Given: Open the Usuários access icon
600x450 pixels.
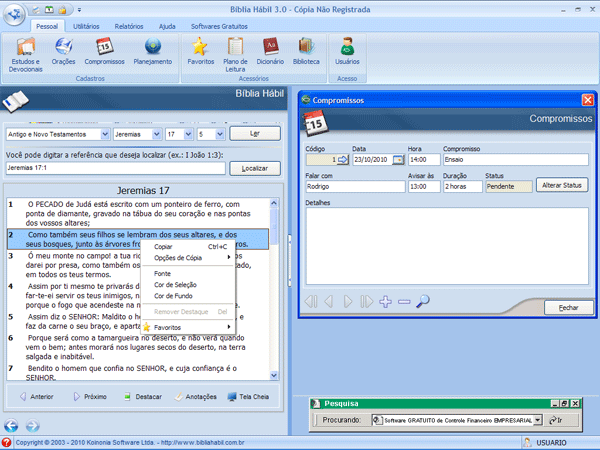Looking at the screenshot, I should 347,50.
